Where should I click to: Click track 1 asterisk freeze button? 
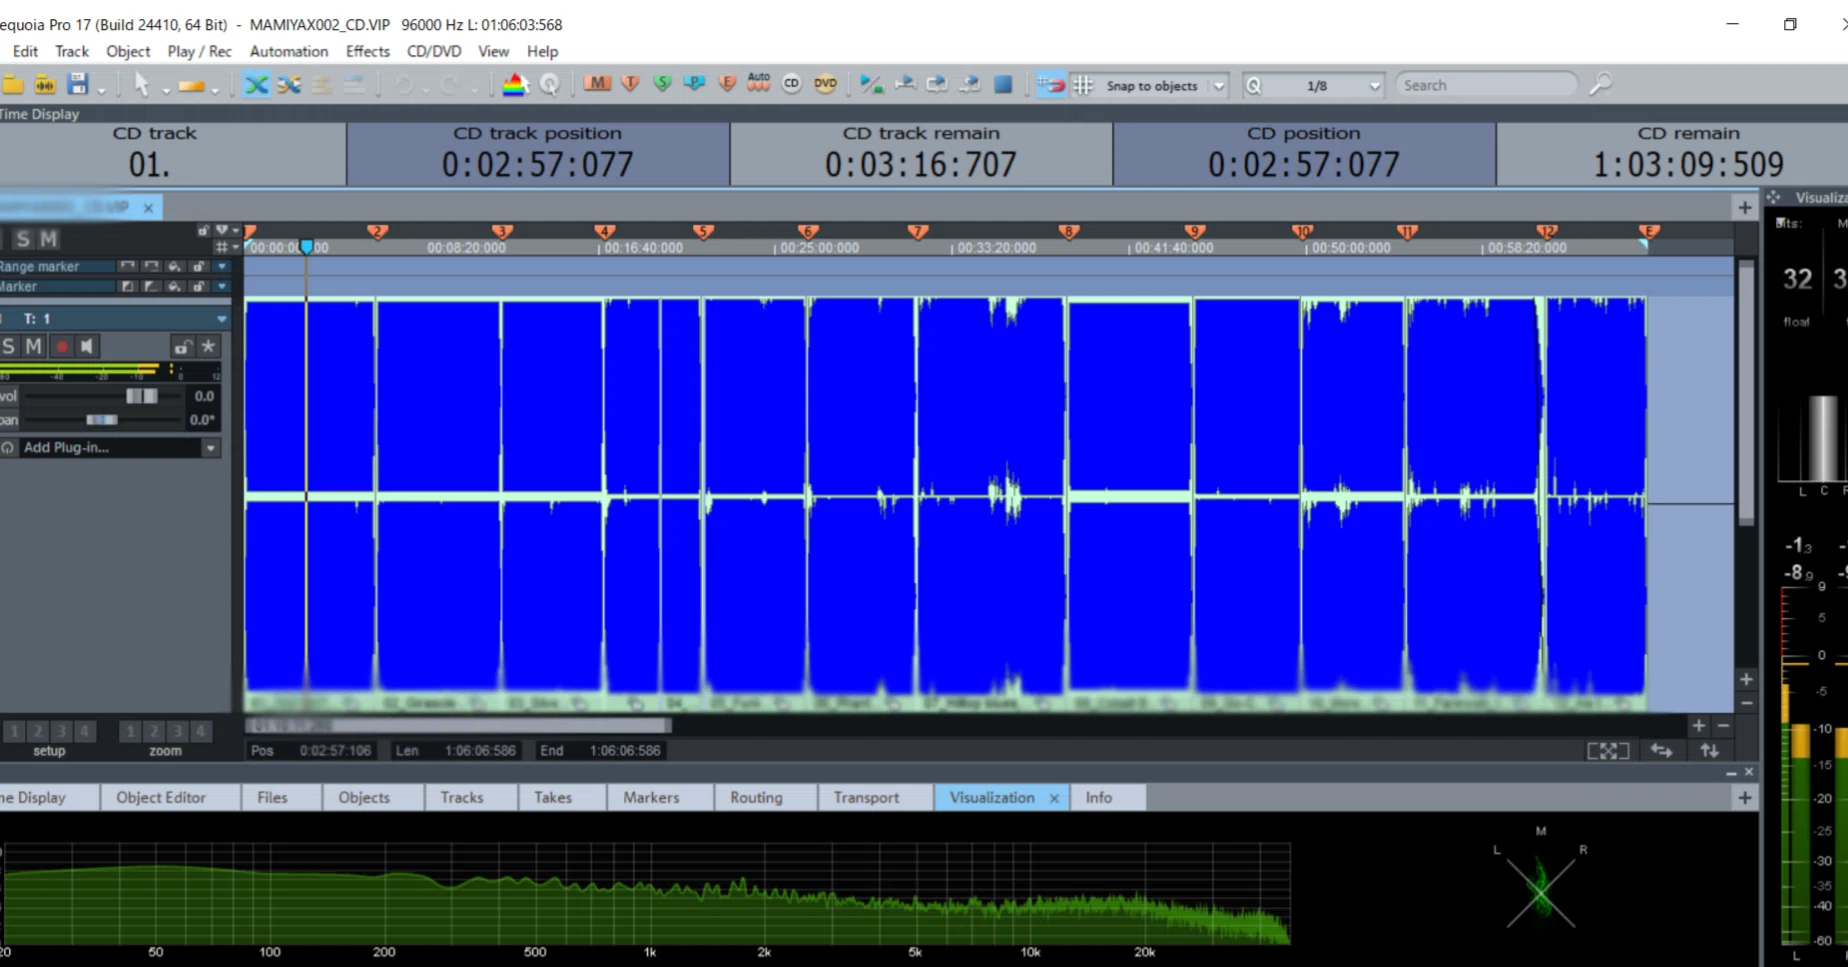[208, 346]
